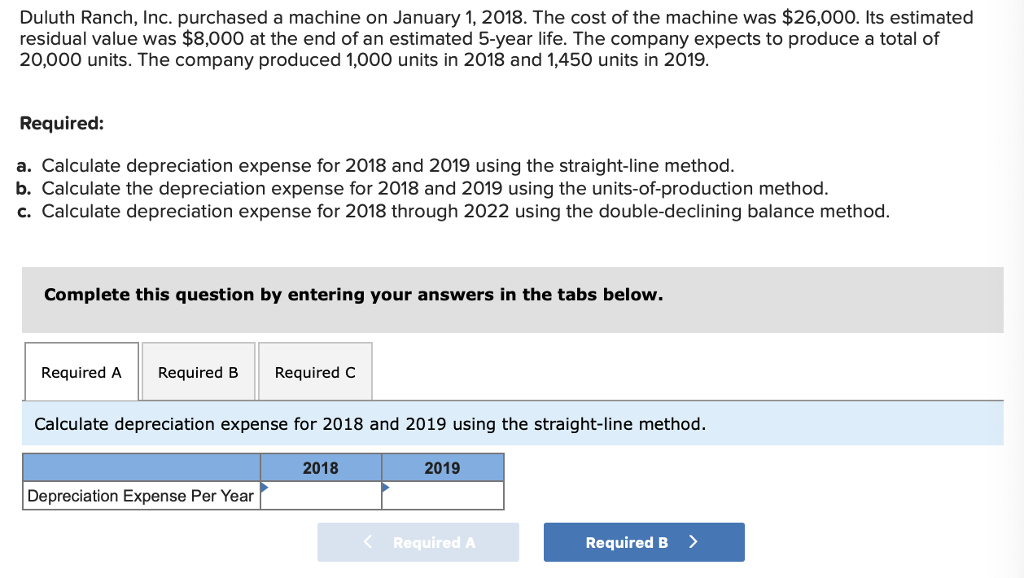The width and height of the screenshot is (1024, 578).
Task: Click the Depreciation Expense Per Year row label
Action: tap(141, 496)
